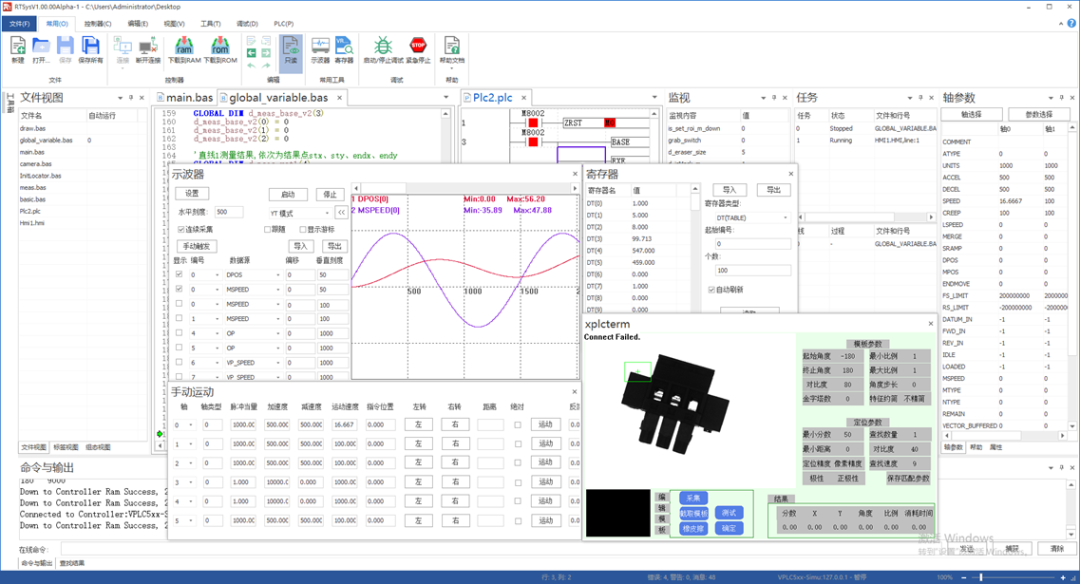1080x584 pixels.
Task: Click the axis parameter horizontal scrollbar
Action: [x=1005, y=436]
